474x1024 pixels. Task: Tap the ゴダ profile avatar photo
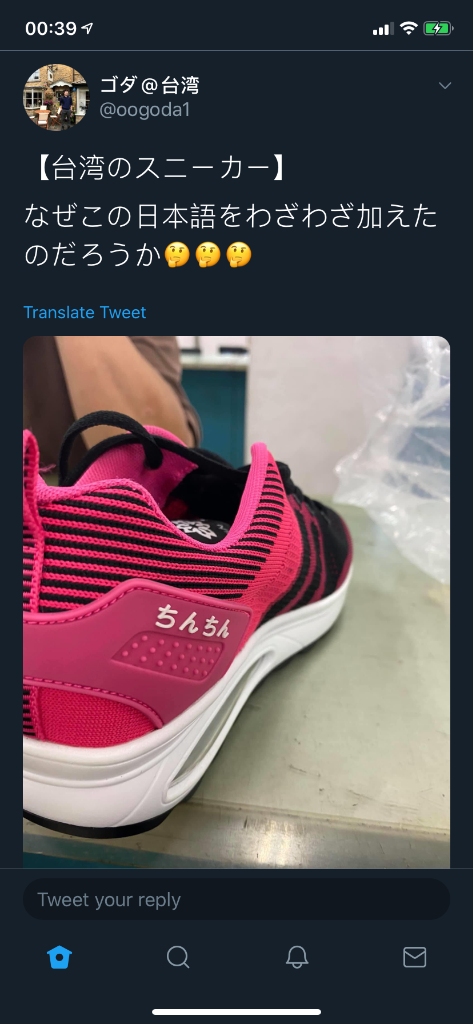pos(56,97)
